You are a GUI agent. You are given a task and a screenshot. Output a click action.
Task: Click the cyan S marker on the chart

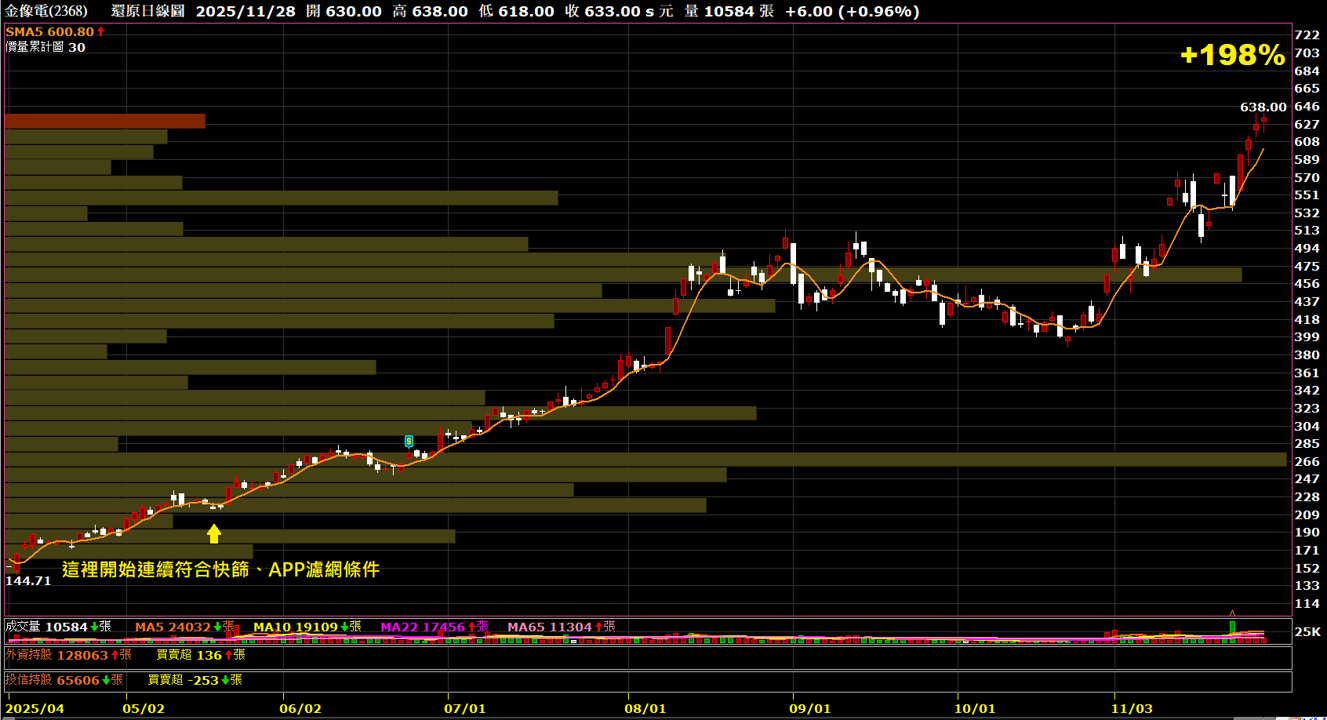408,440
